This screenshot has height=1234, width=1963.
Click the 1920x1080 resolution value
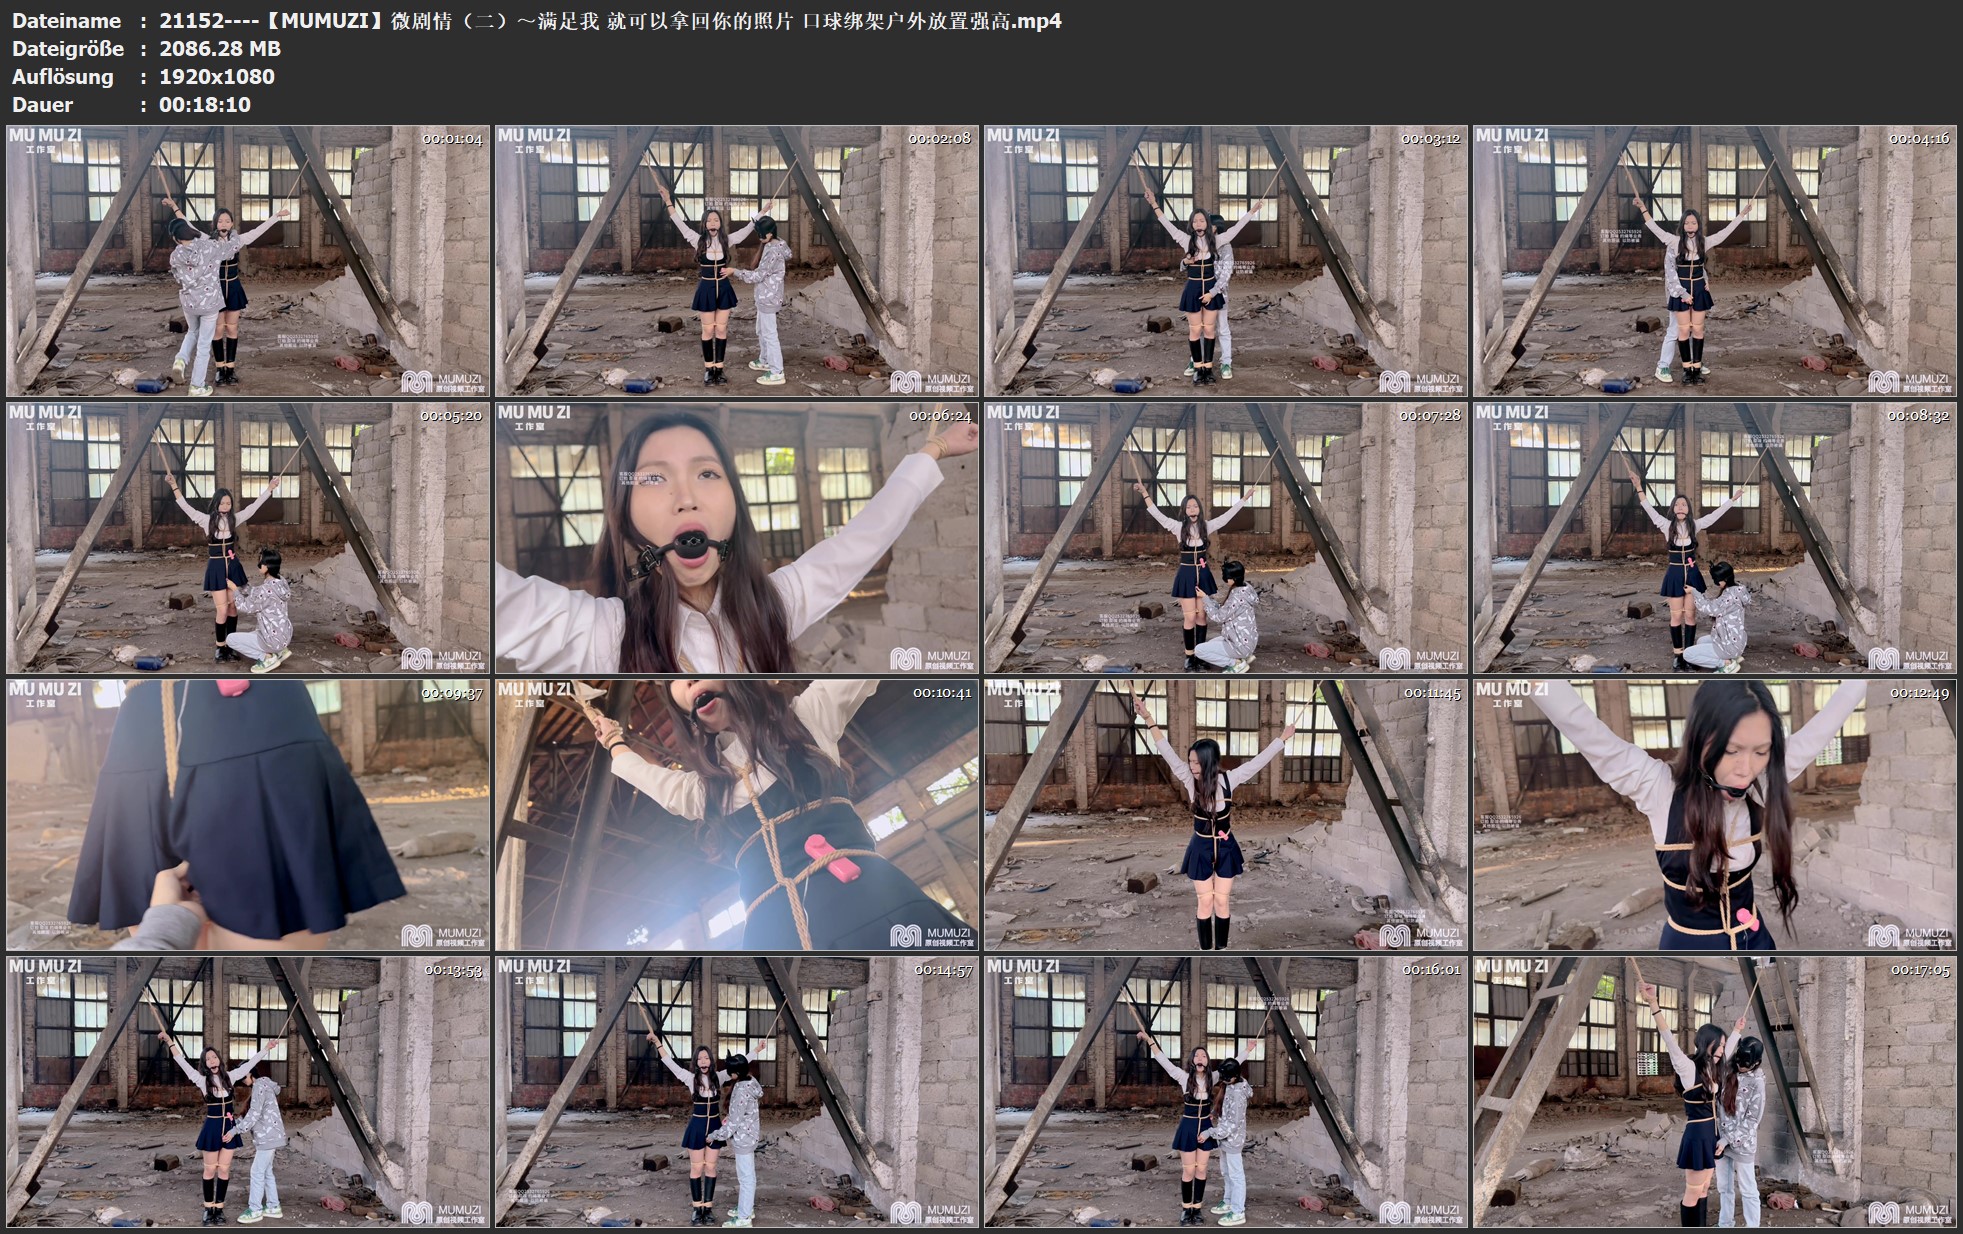pos(217,77)
